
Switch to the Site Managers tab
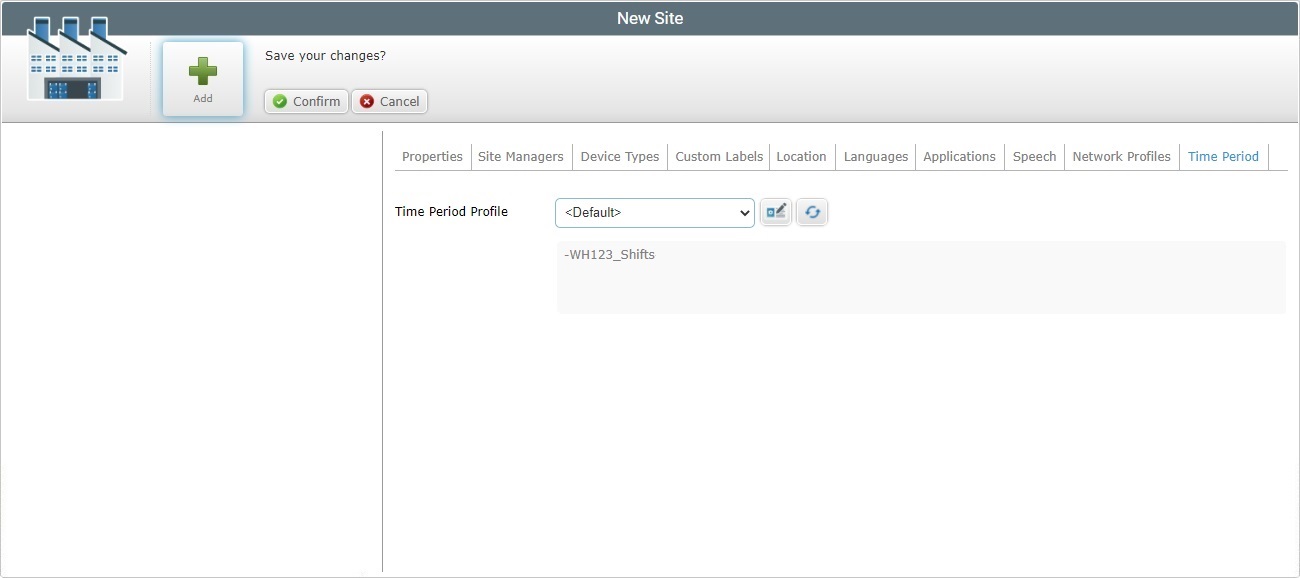click(x=520, y=156)
